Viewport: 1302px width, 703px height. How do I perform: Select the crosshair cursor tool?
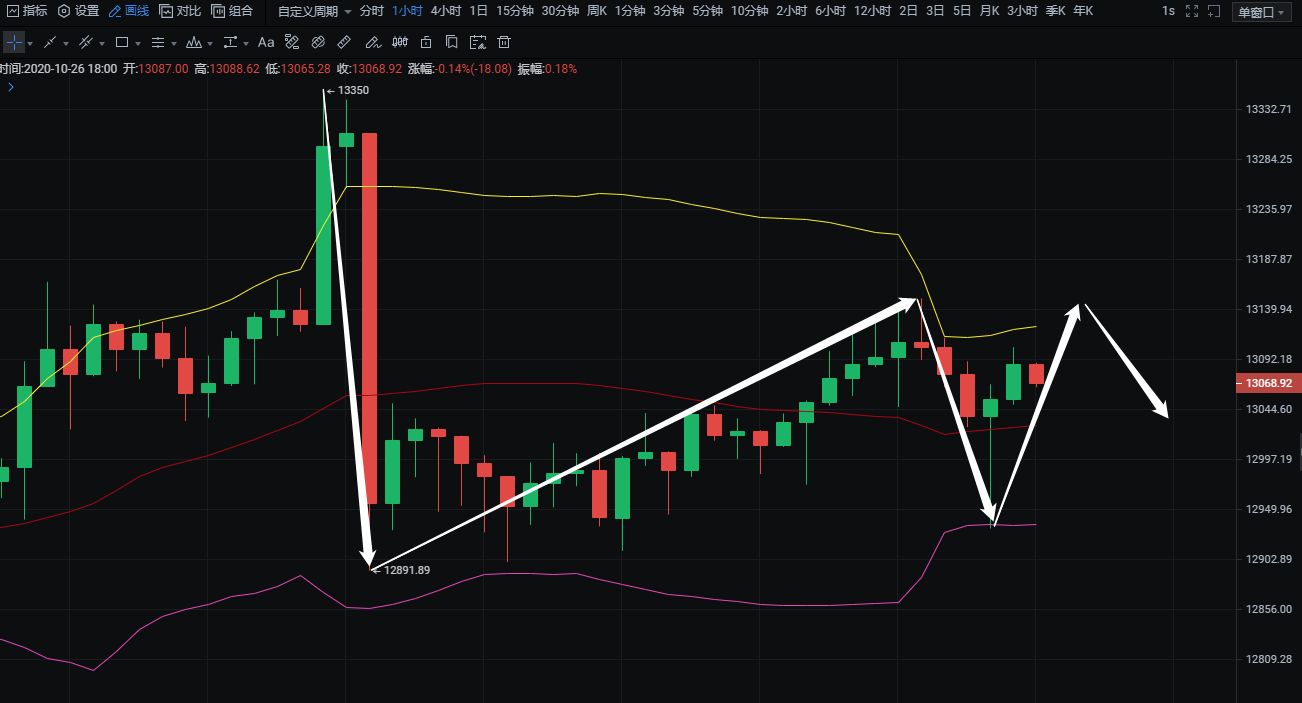[x=14, y=43]
